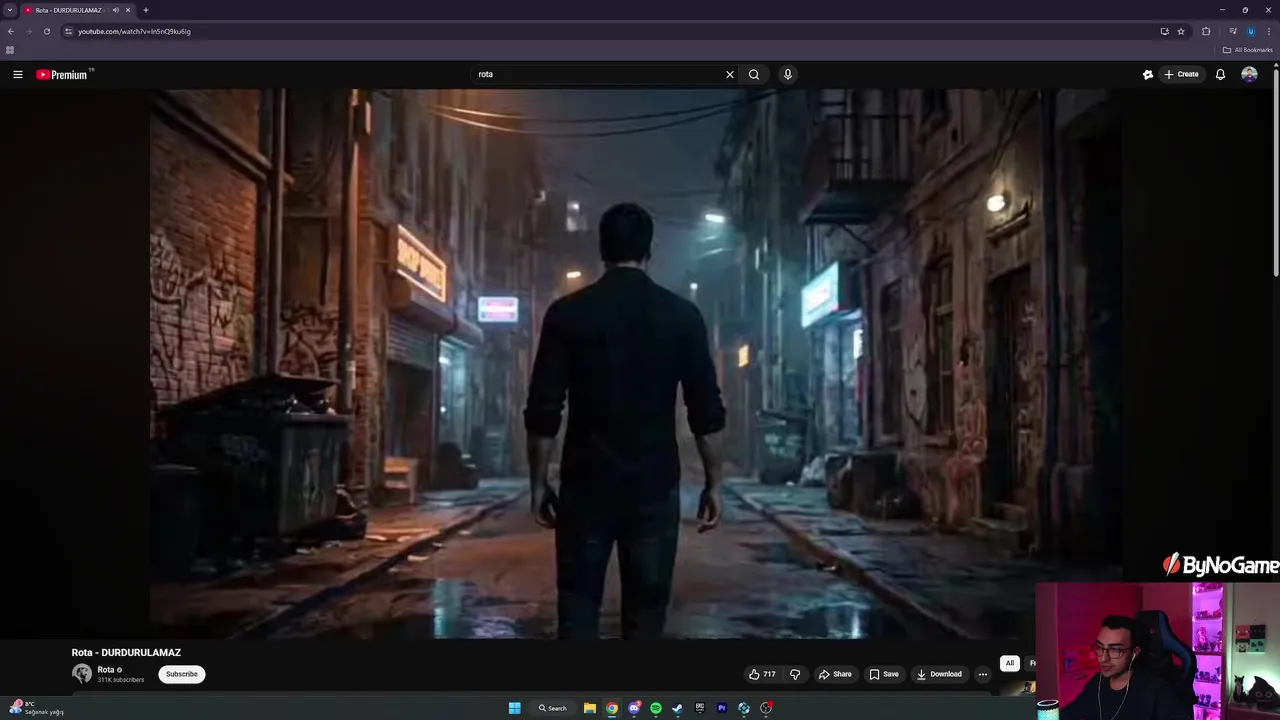Image resolution: width=1280 pixels, height=720 pixels.
Task: Save the video to a playlist
Action: (884, 674)
